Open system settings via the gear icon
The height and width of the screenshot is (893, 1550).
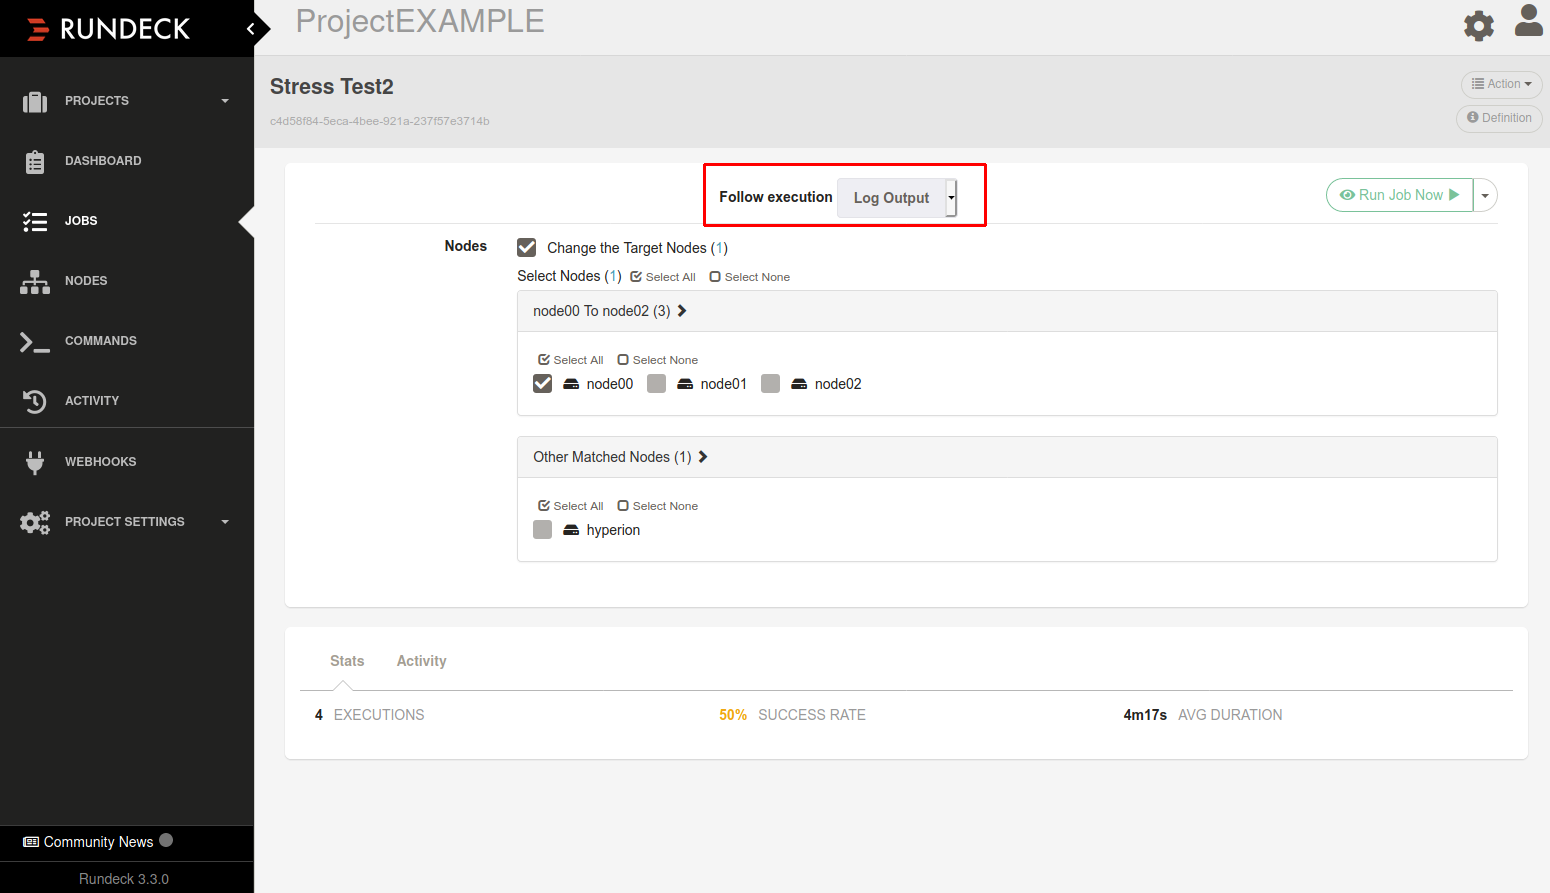coord(1478,26)
